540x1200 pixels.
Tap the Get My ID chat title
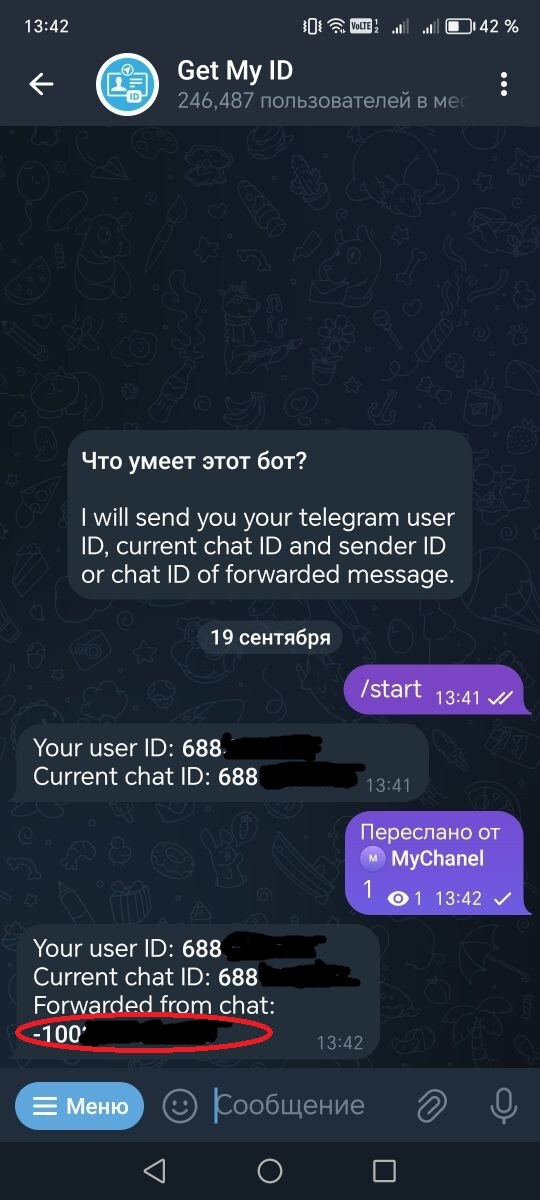(235, 70)
